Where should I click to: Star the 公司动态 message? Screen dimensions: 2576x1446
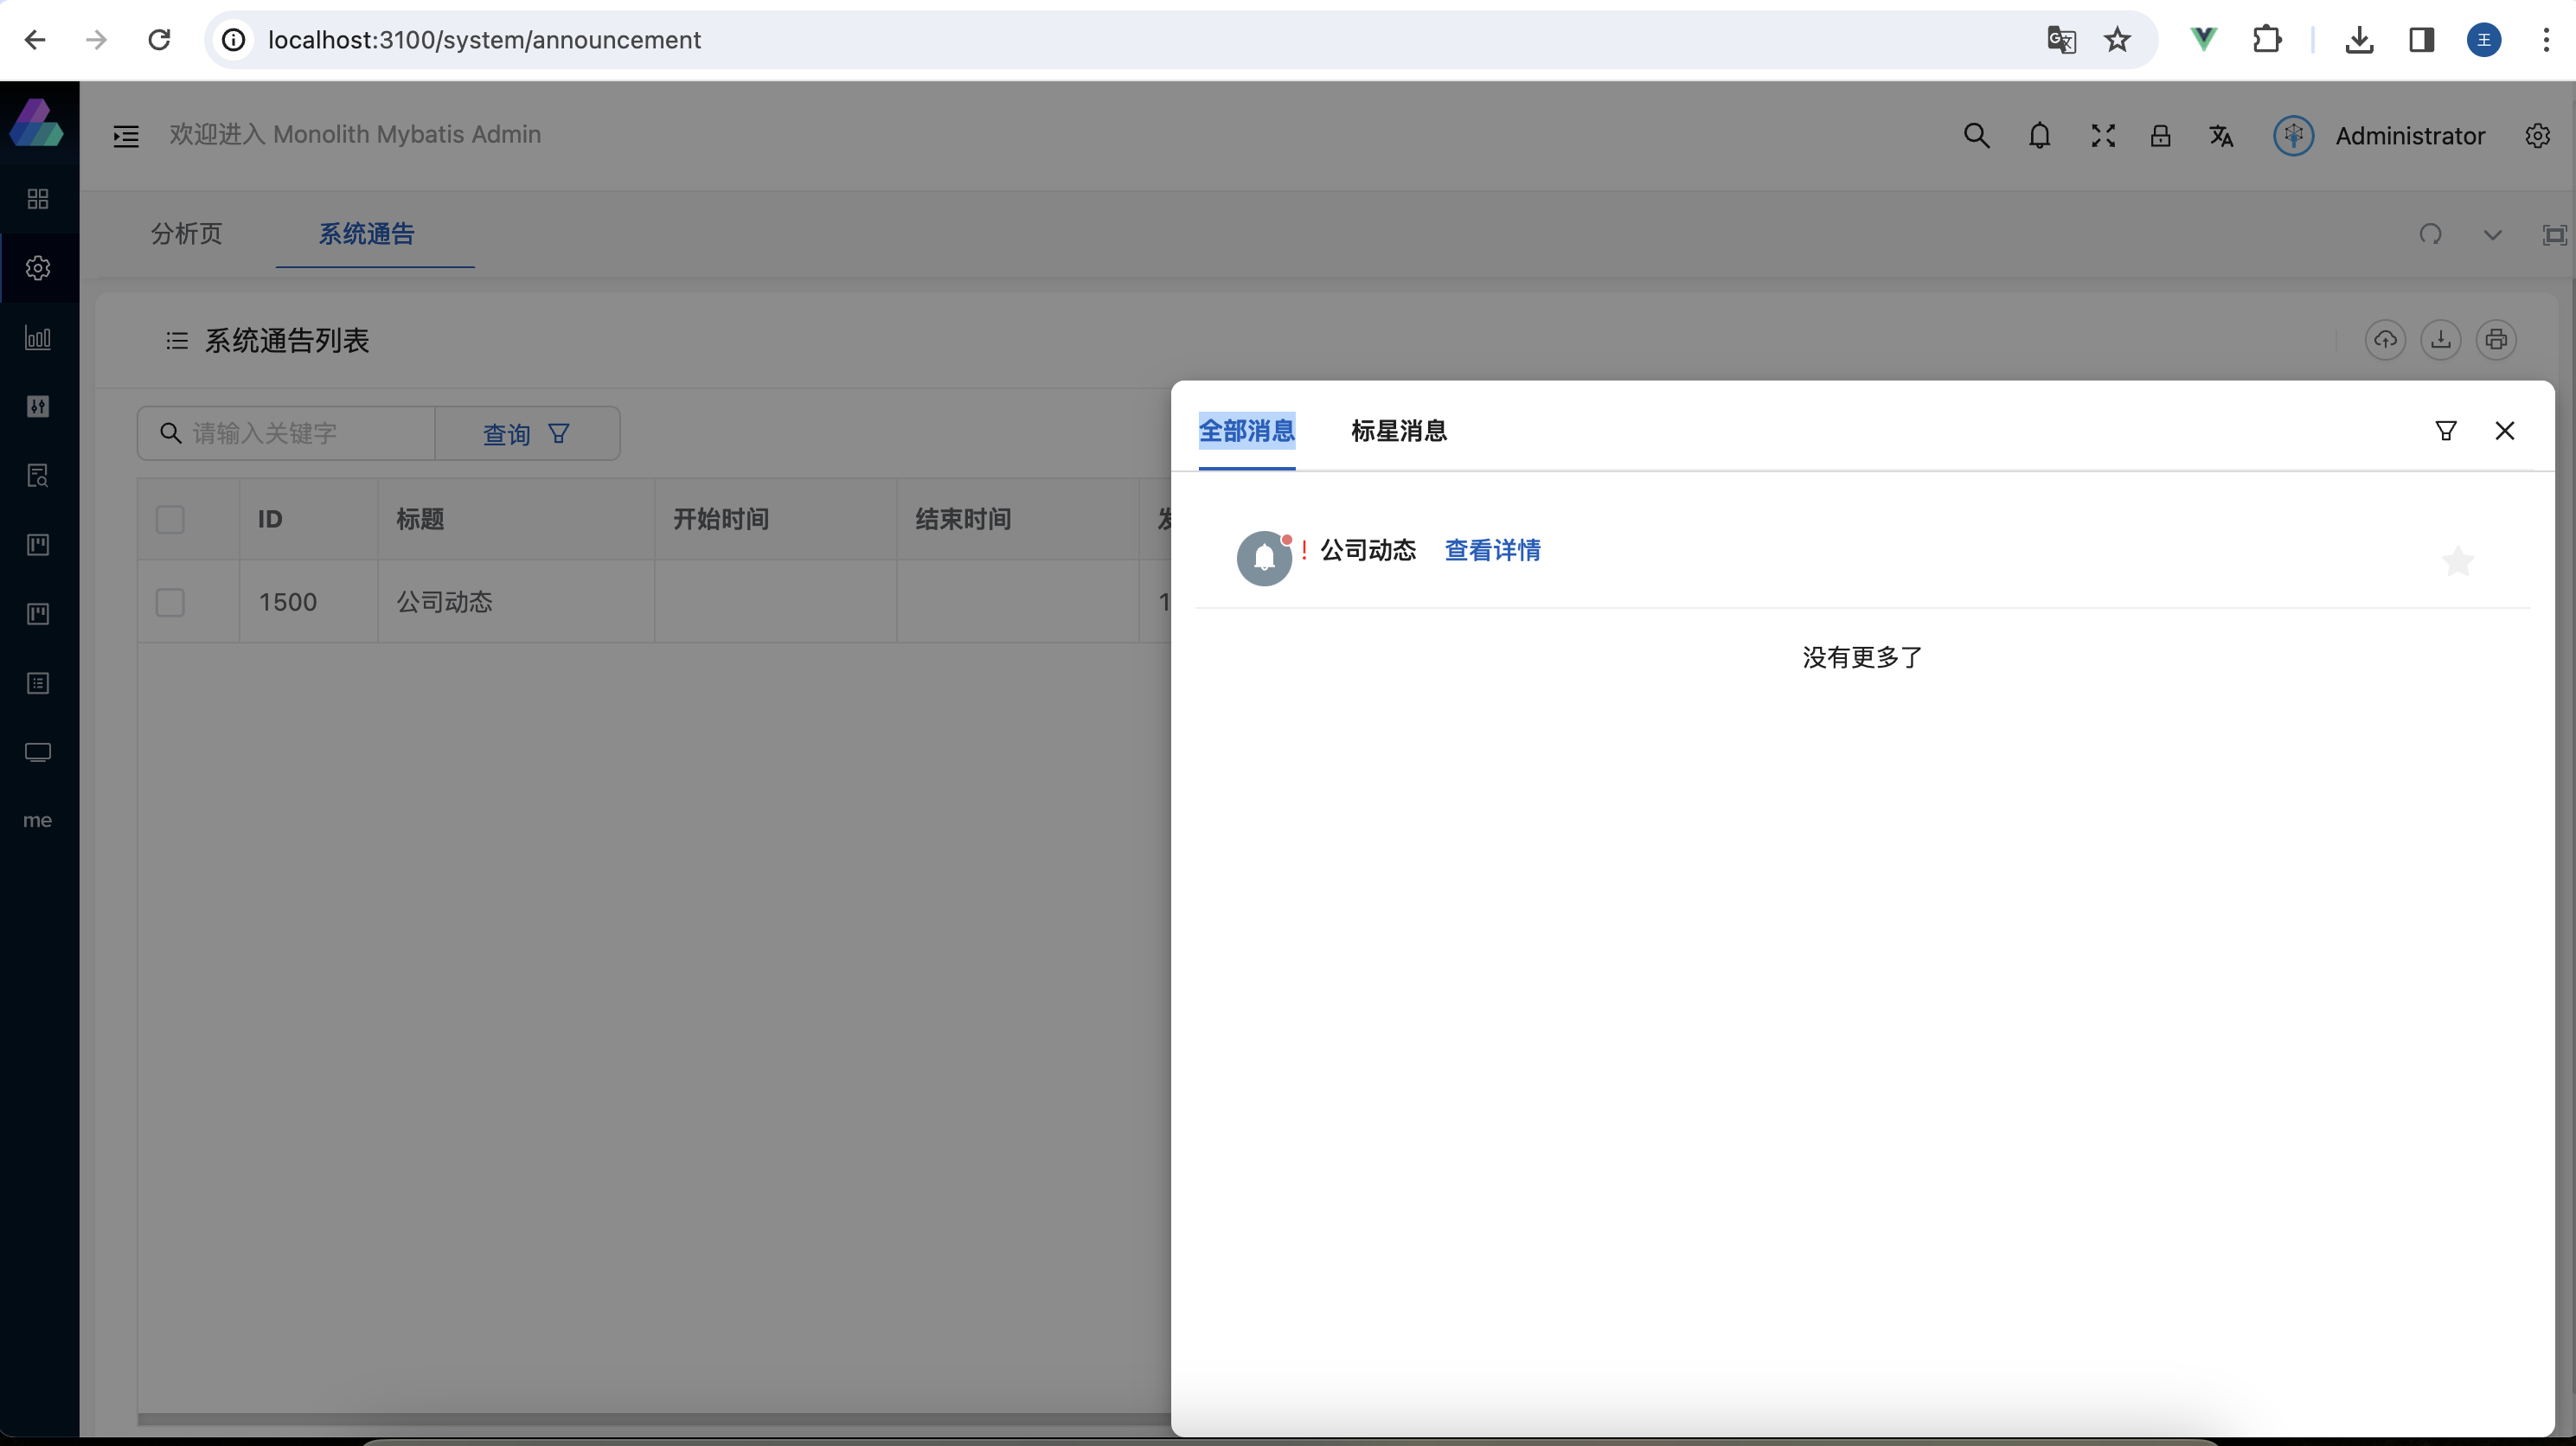pos(2457,561)
